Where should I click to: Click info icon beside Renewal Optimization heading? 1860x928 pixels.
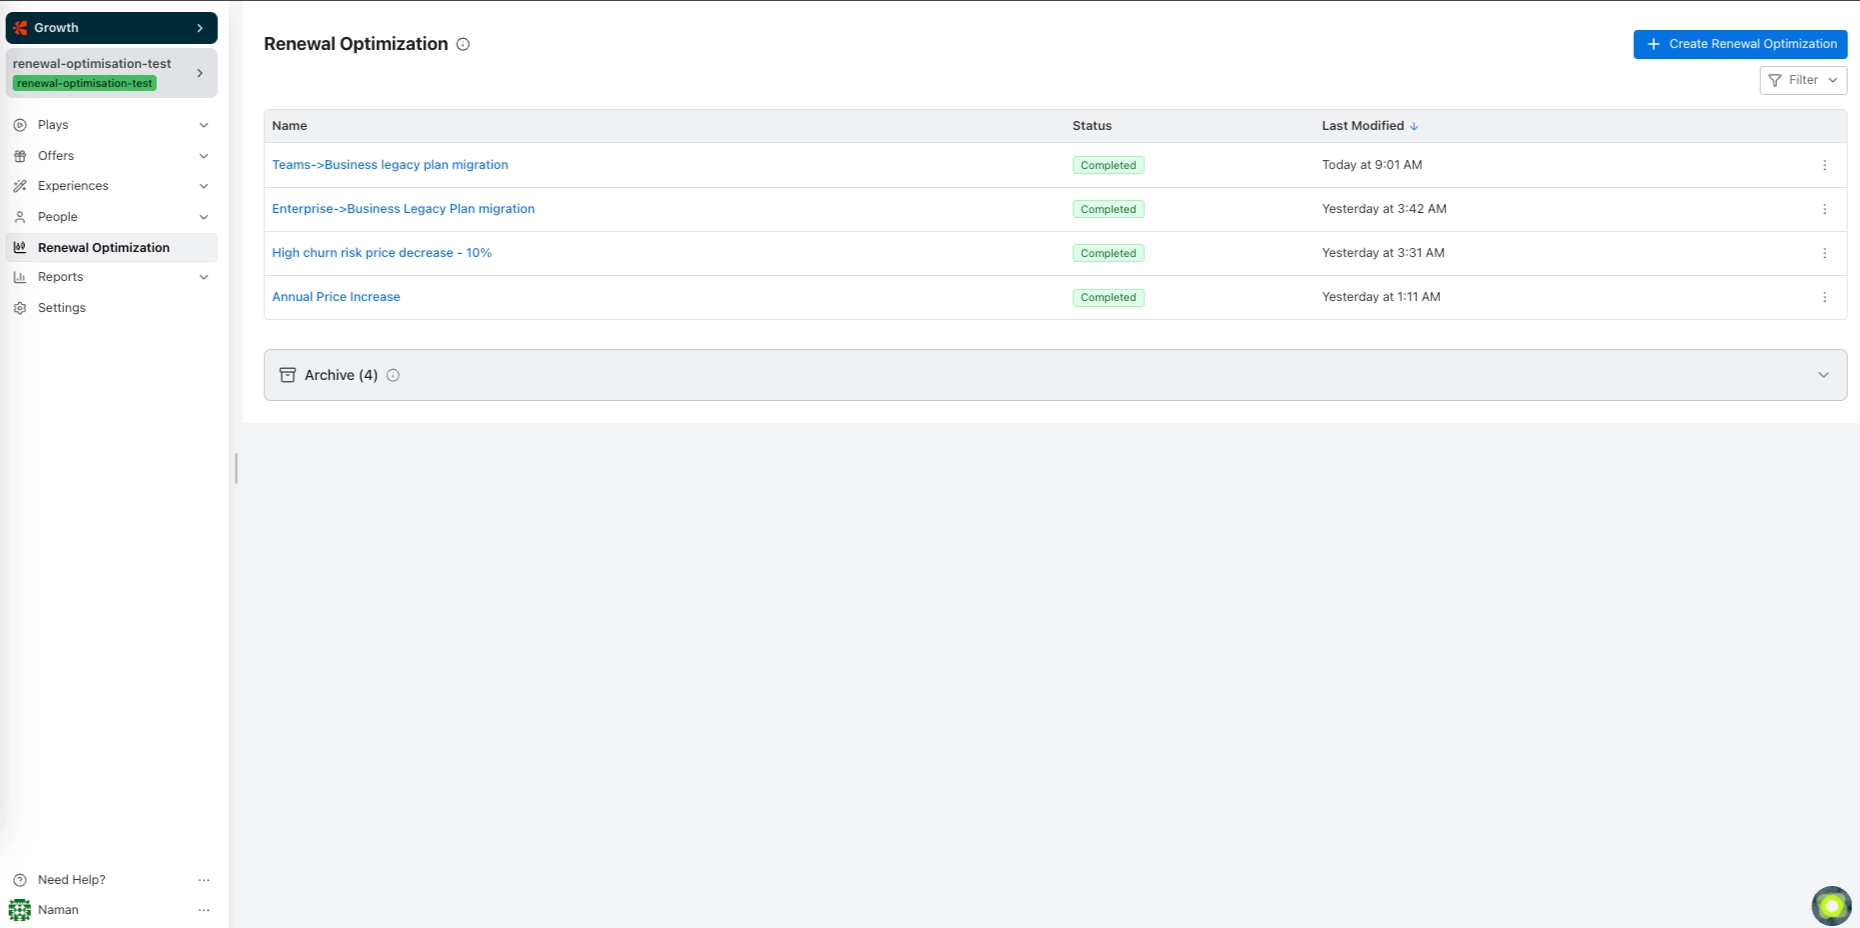tap(463, 44)
